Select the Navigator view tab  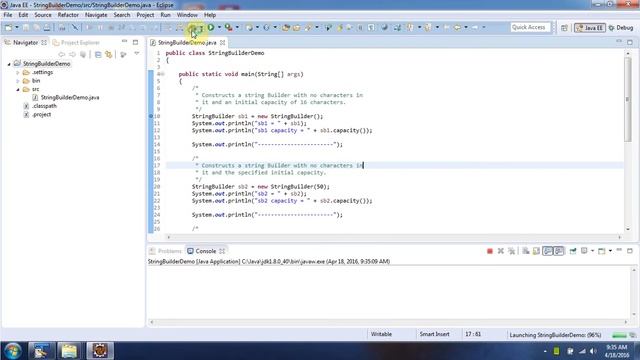pyautogui.click(x=25, y=42)
